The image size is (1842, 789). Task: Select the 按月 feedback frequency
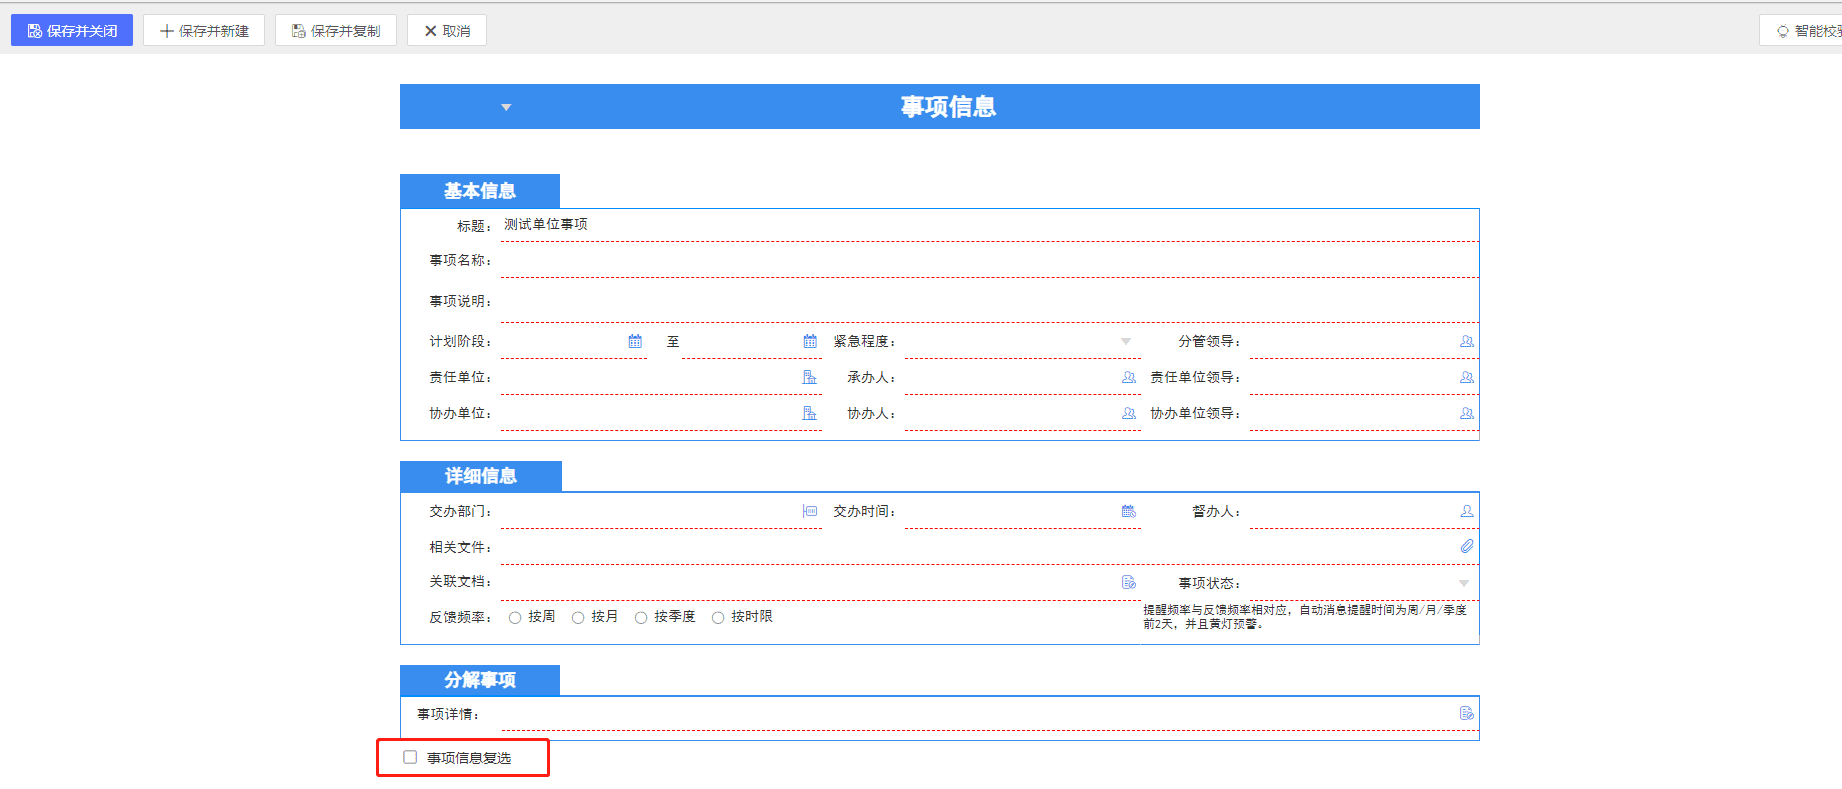tap(578, 618)
